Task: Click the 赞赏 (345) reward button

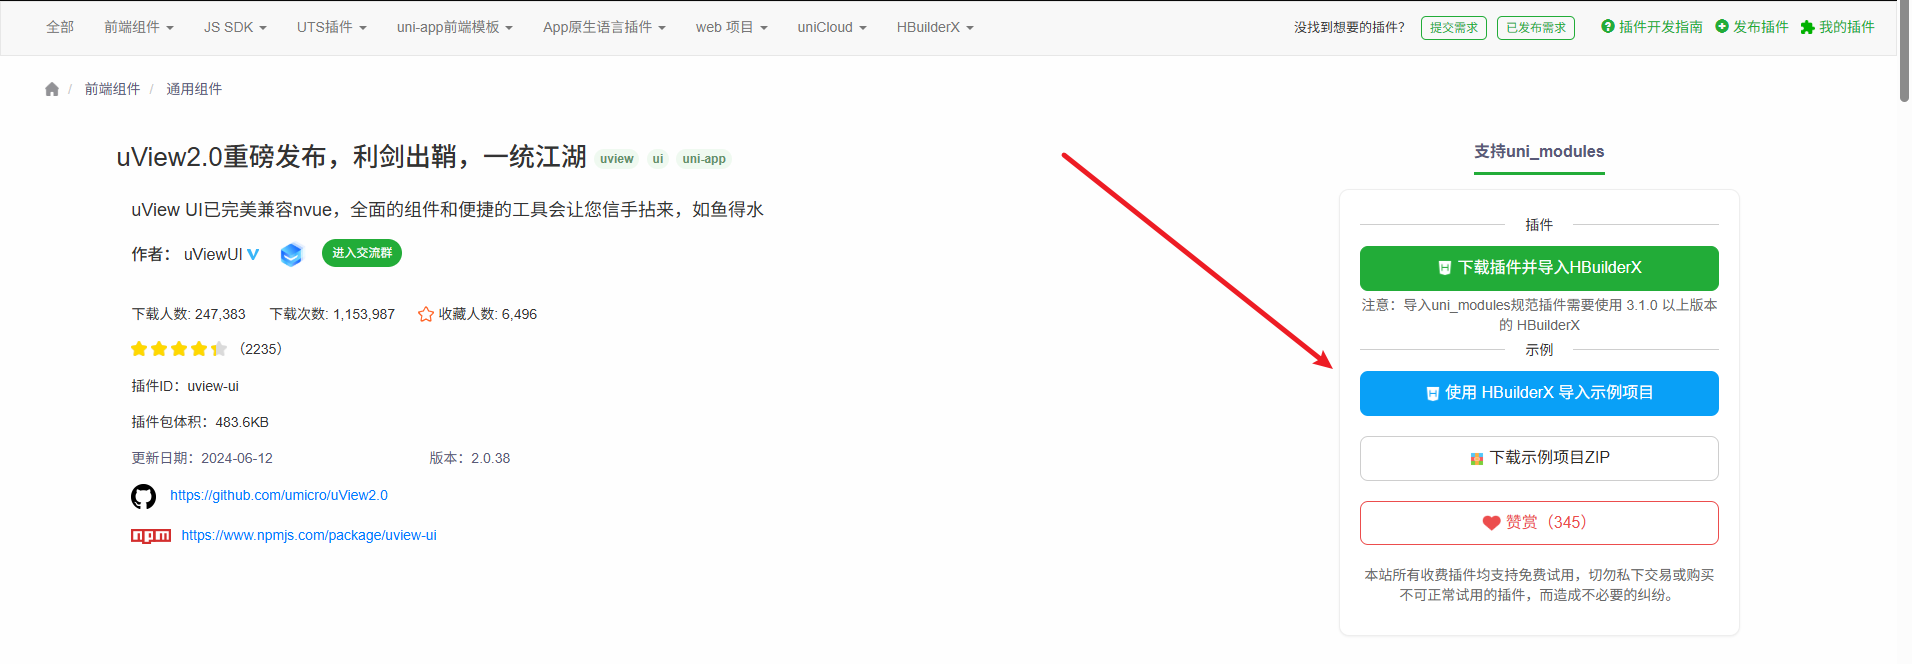Action: point(1539,523)
